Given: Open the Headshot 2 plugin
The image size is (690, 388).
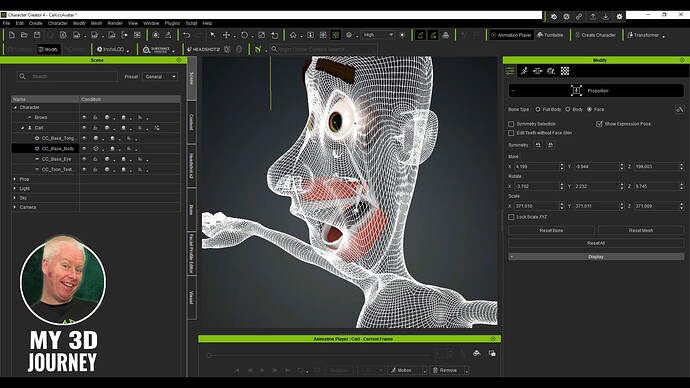Looking at the screenshot, I should 203,49.
